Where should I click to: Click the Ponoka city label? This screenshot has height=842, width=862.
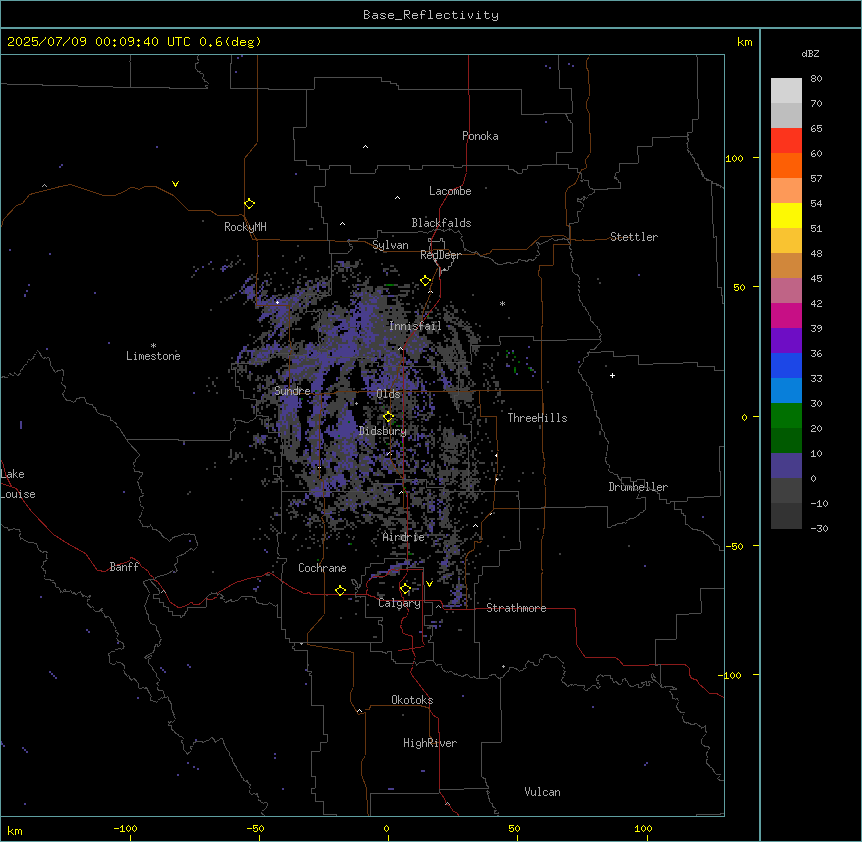480,136
